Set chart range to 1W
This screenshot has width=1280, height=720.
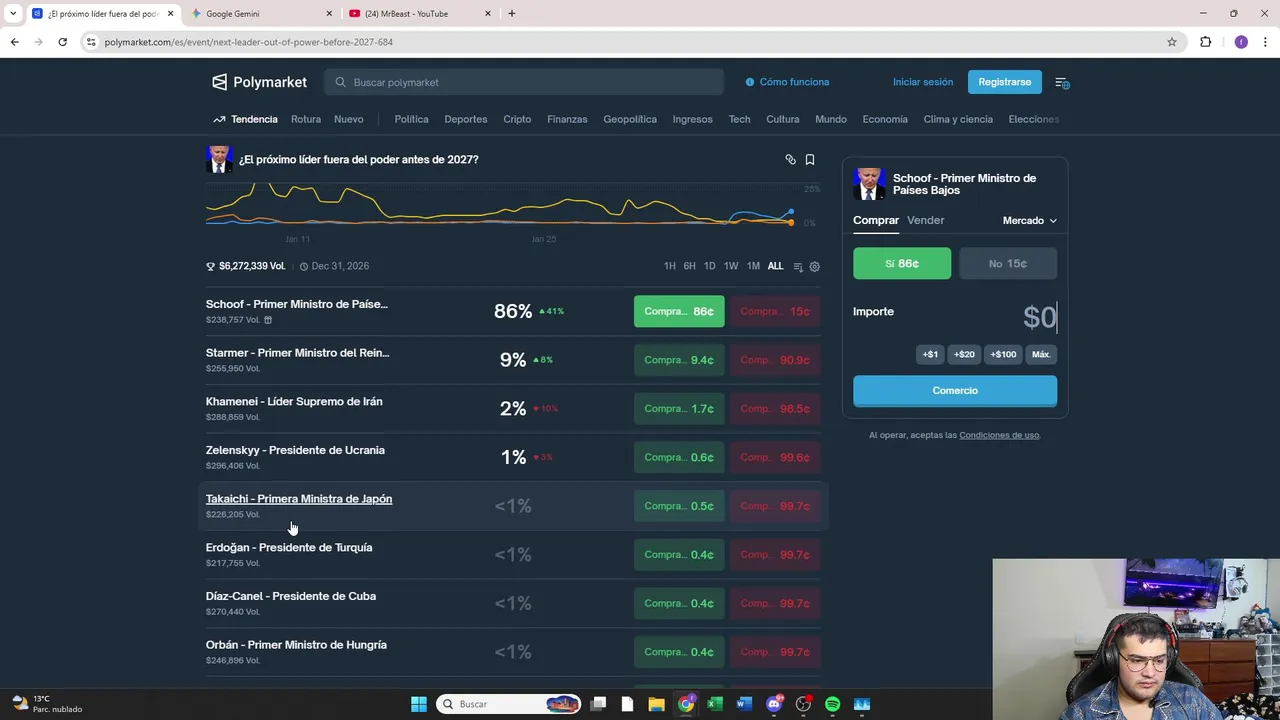(x=731, y=266)
